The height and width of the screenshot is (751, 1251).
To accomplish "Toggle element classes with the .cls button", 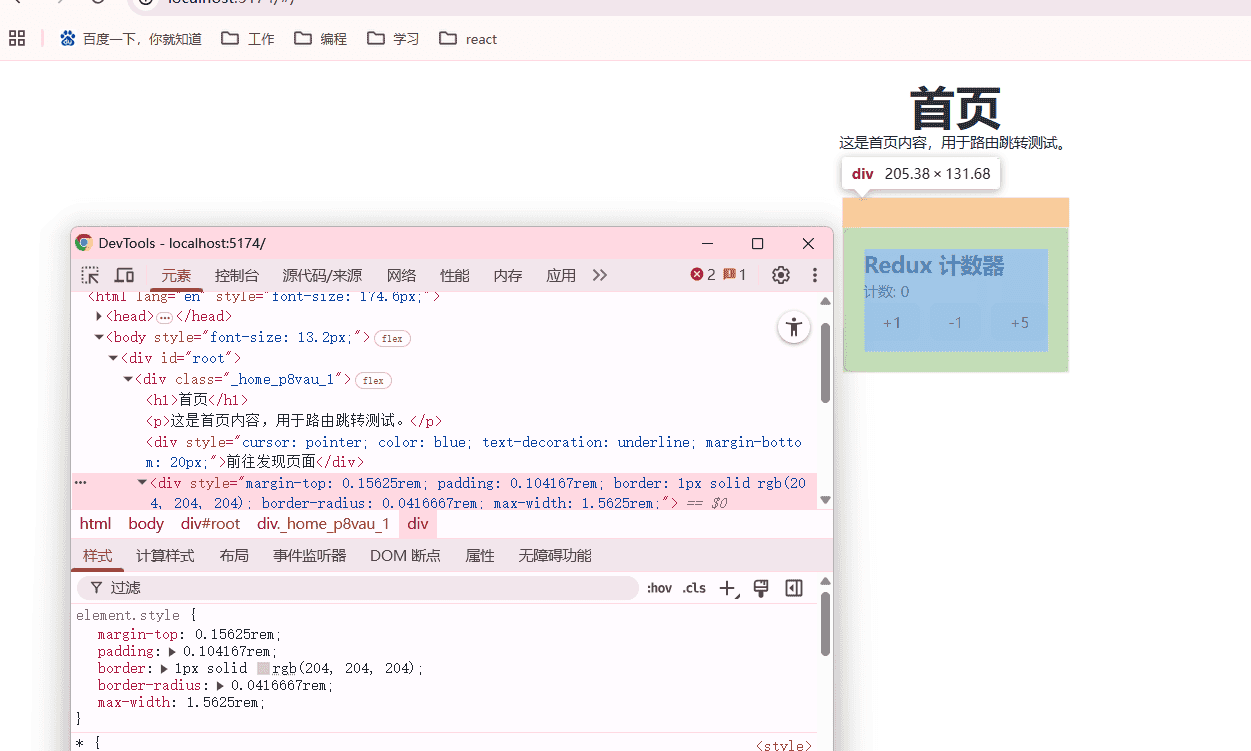I will pyautogui.click(x=694, y=588).
